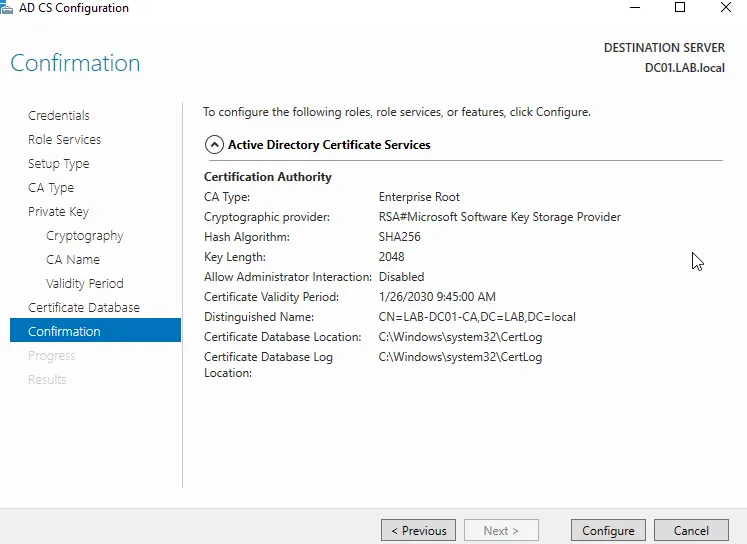
Task: Select Setup Type step
Action: 59,164
